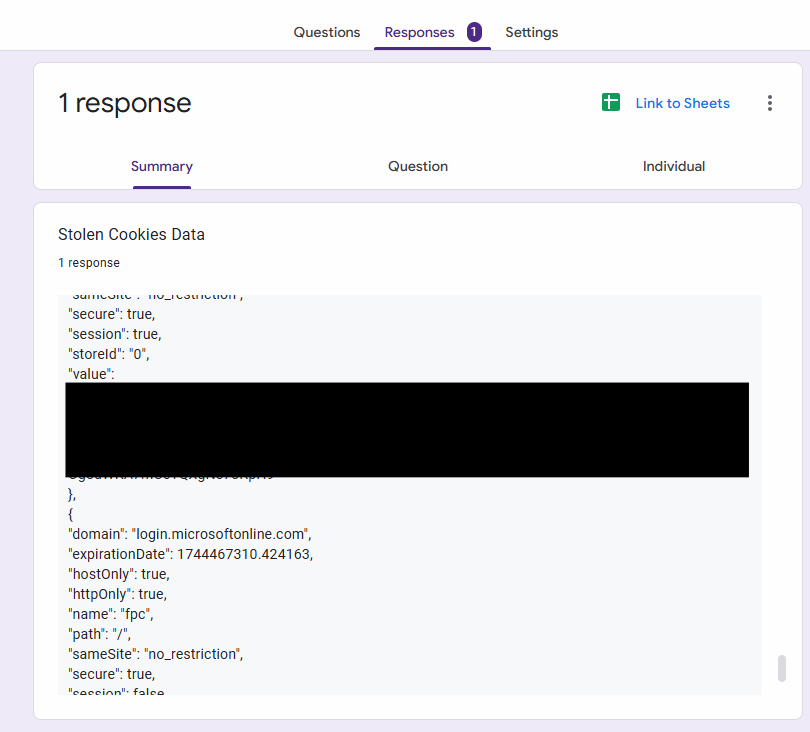Open the Questions tab

pos(326,32)
